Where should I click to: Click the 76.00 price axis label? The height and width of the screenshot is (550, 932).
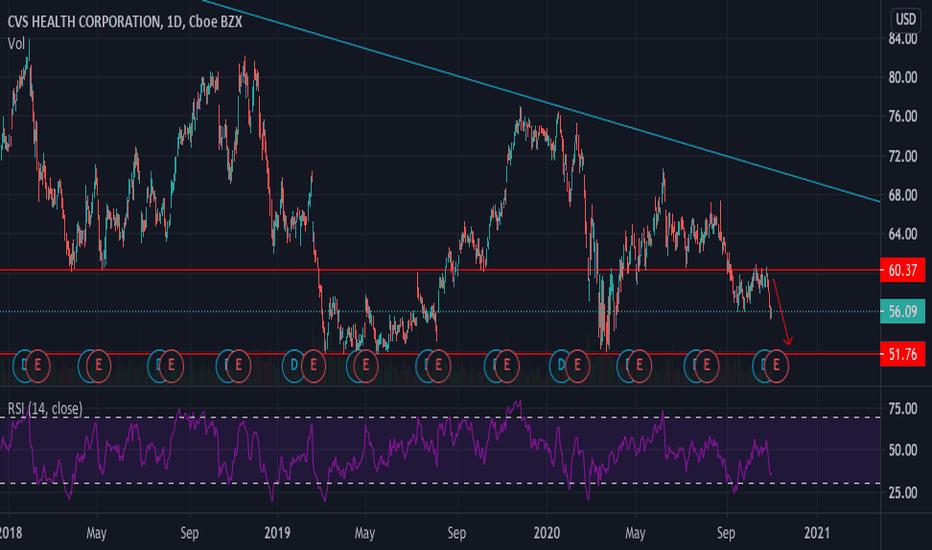pyautogui.click(x=902, y=117)
